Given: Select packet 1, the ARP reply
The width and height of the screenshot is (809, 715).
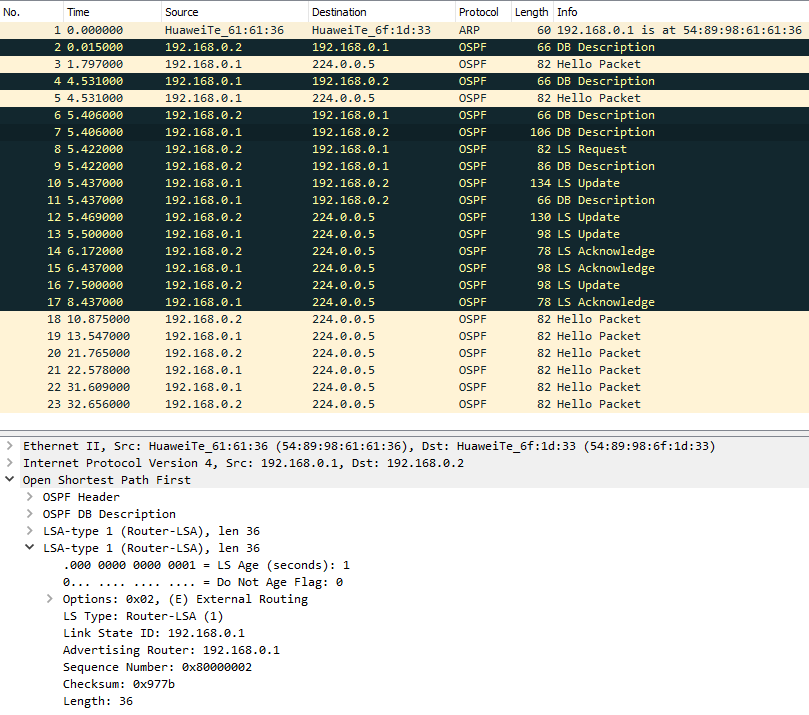Looking at the screenshot, I should (404, 30).
